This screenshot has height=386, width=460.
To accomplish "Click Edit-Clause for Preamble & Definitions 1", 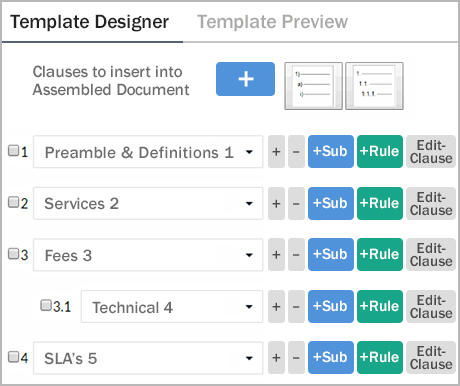I will tap(431, 151).
